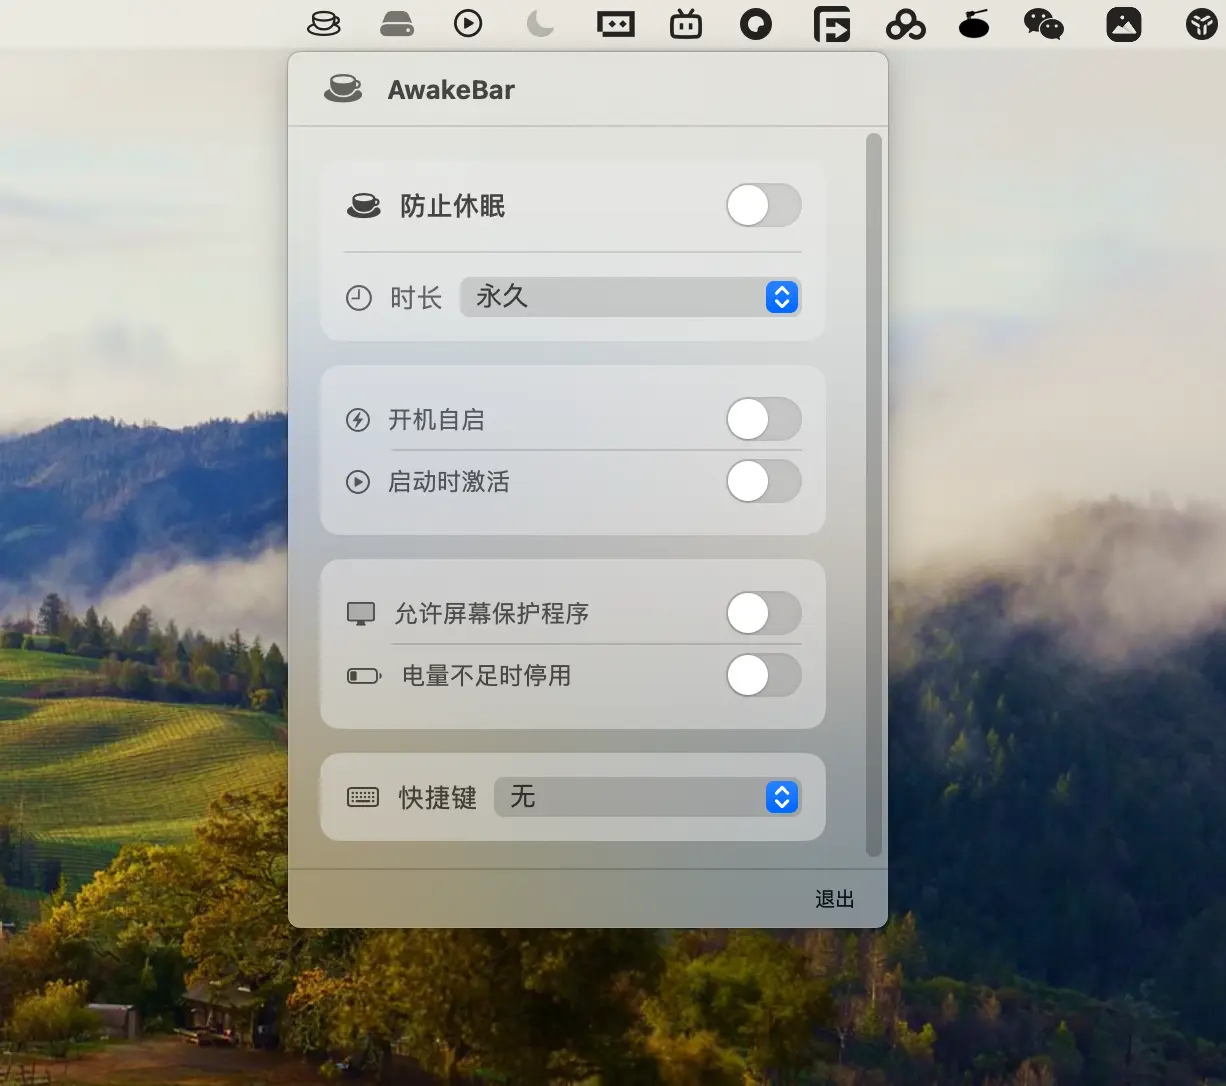1226x1086 pixels.
Task: Open the Bilibili TV menu bar icon
Action: [x=686, y=23]
